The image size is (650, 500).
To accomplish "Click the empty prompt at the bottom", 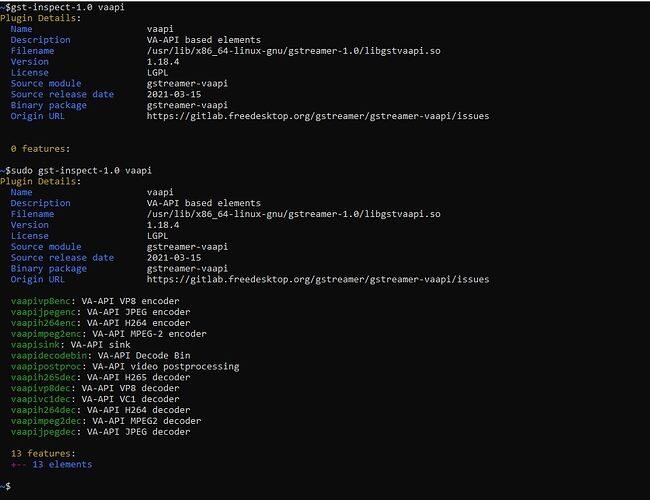I will click(5, 486).
